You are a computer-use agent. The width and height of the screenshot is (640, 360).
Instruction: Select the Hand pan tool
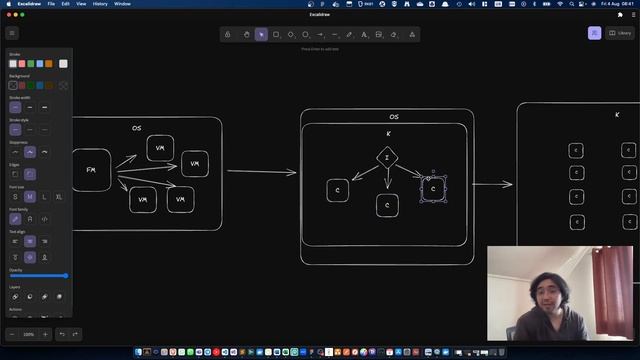click(x=247, y=35)
